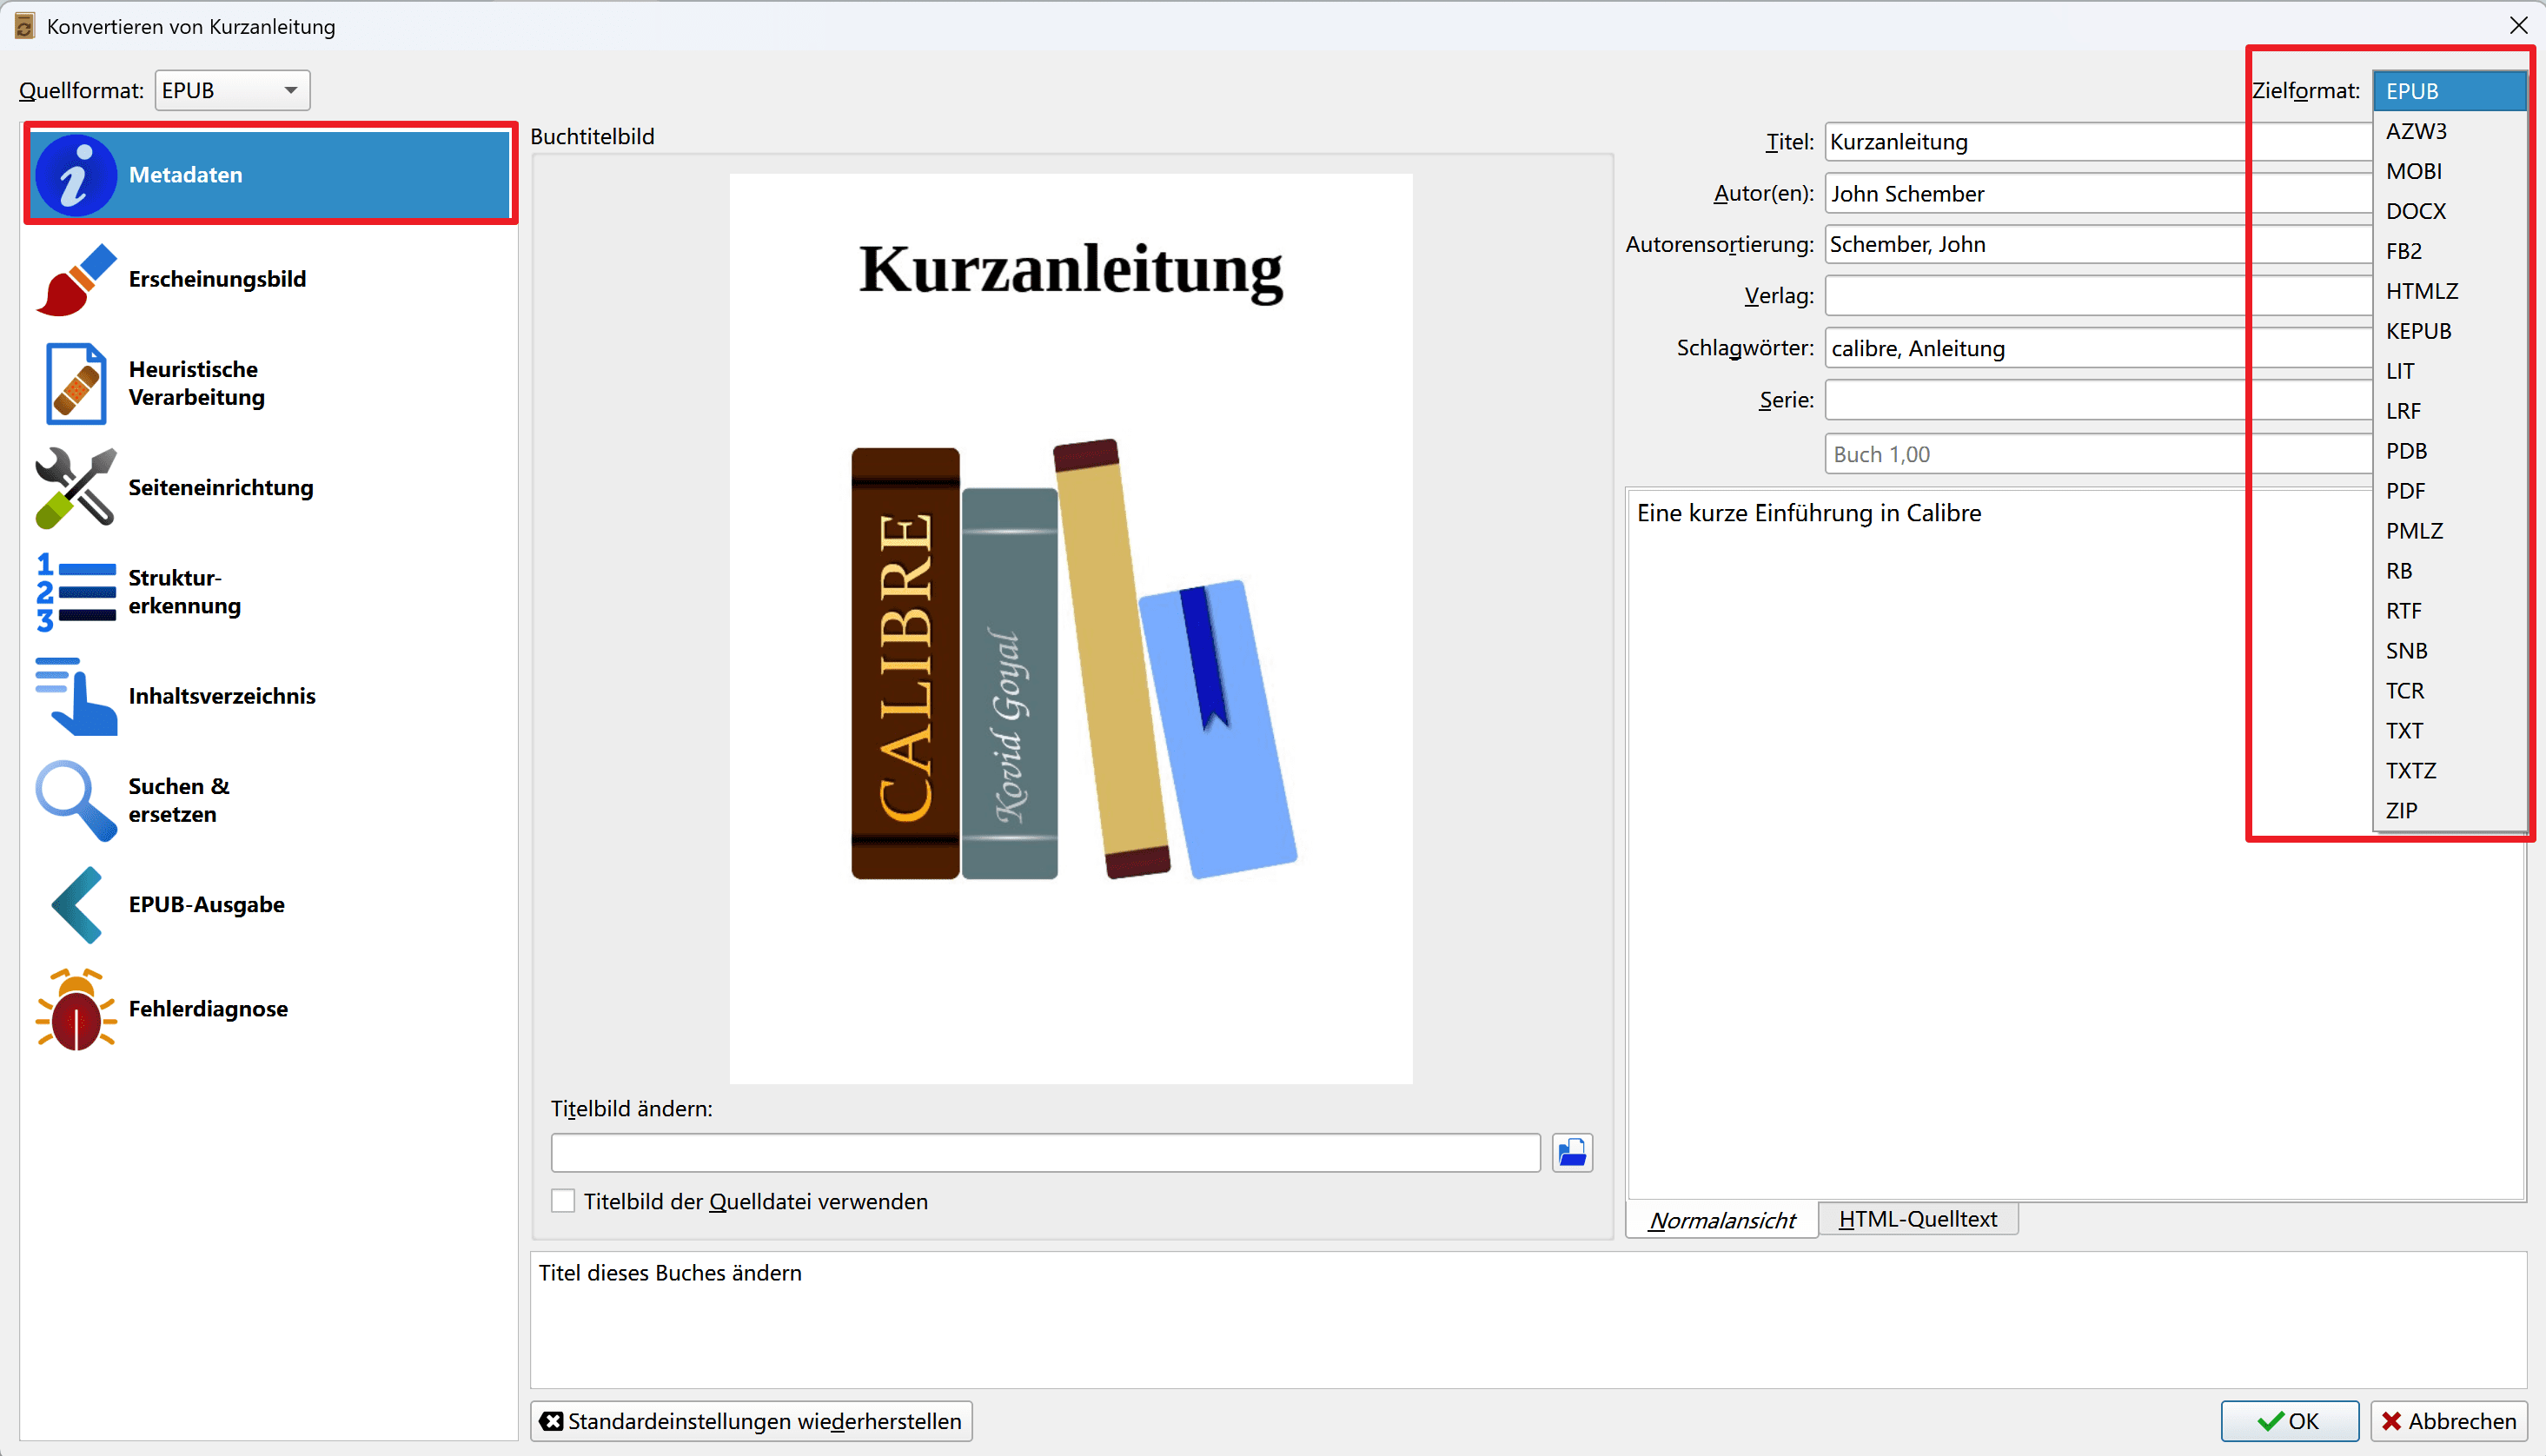The height and width of the screenshot is (1456, 2546).
Task: Enable Titelbild der Quelldatei verwenden checkbox
Action: (564, 1201)
